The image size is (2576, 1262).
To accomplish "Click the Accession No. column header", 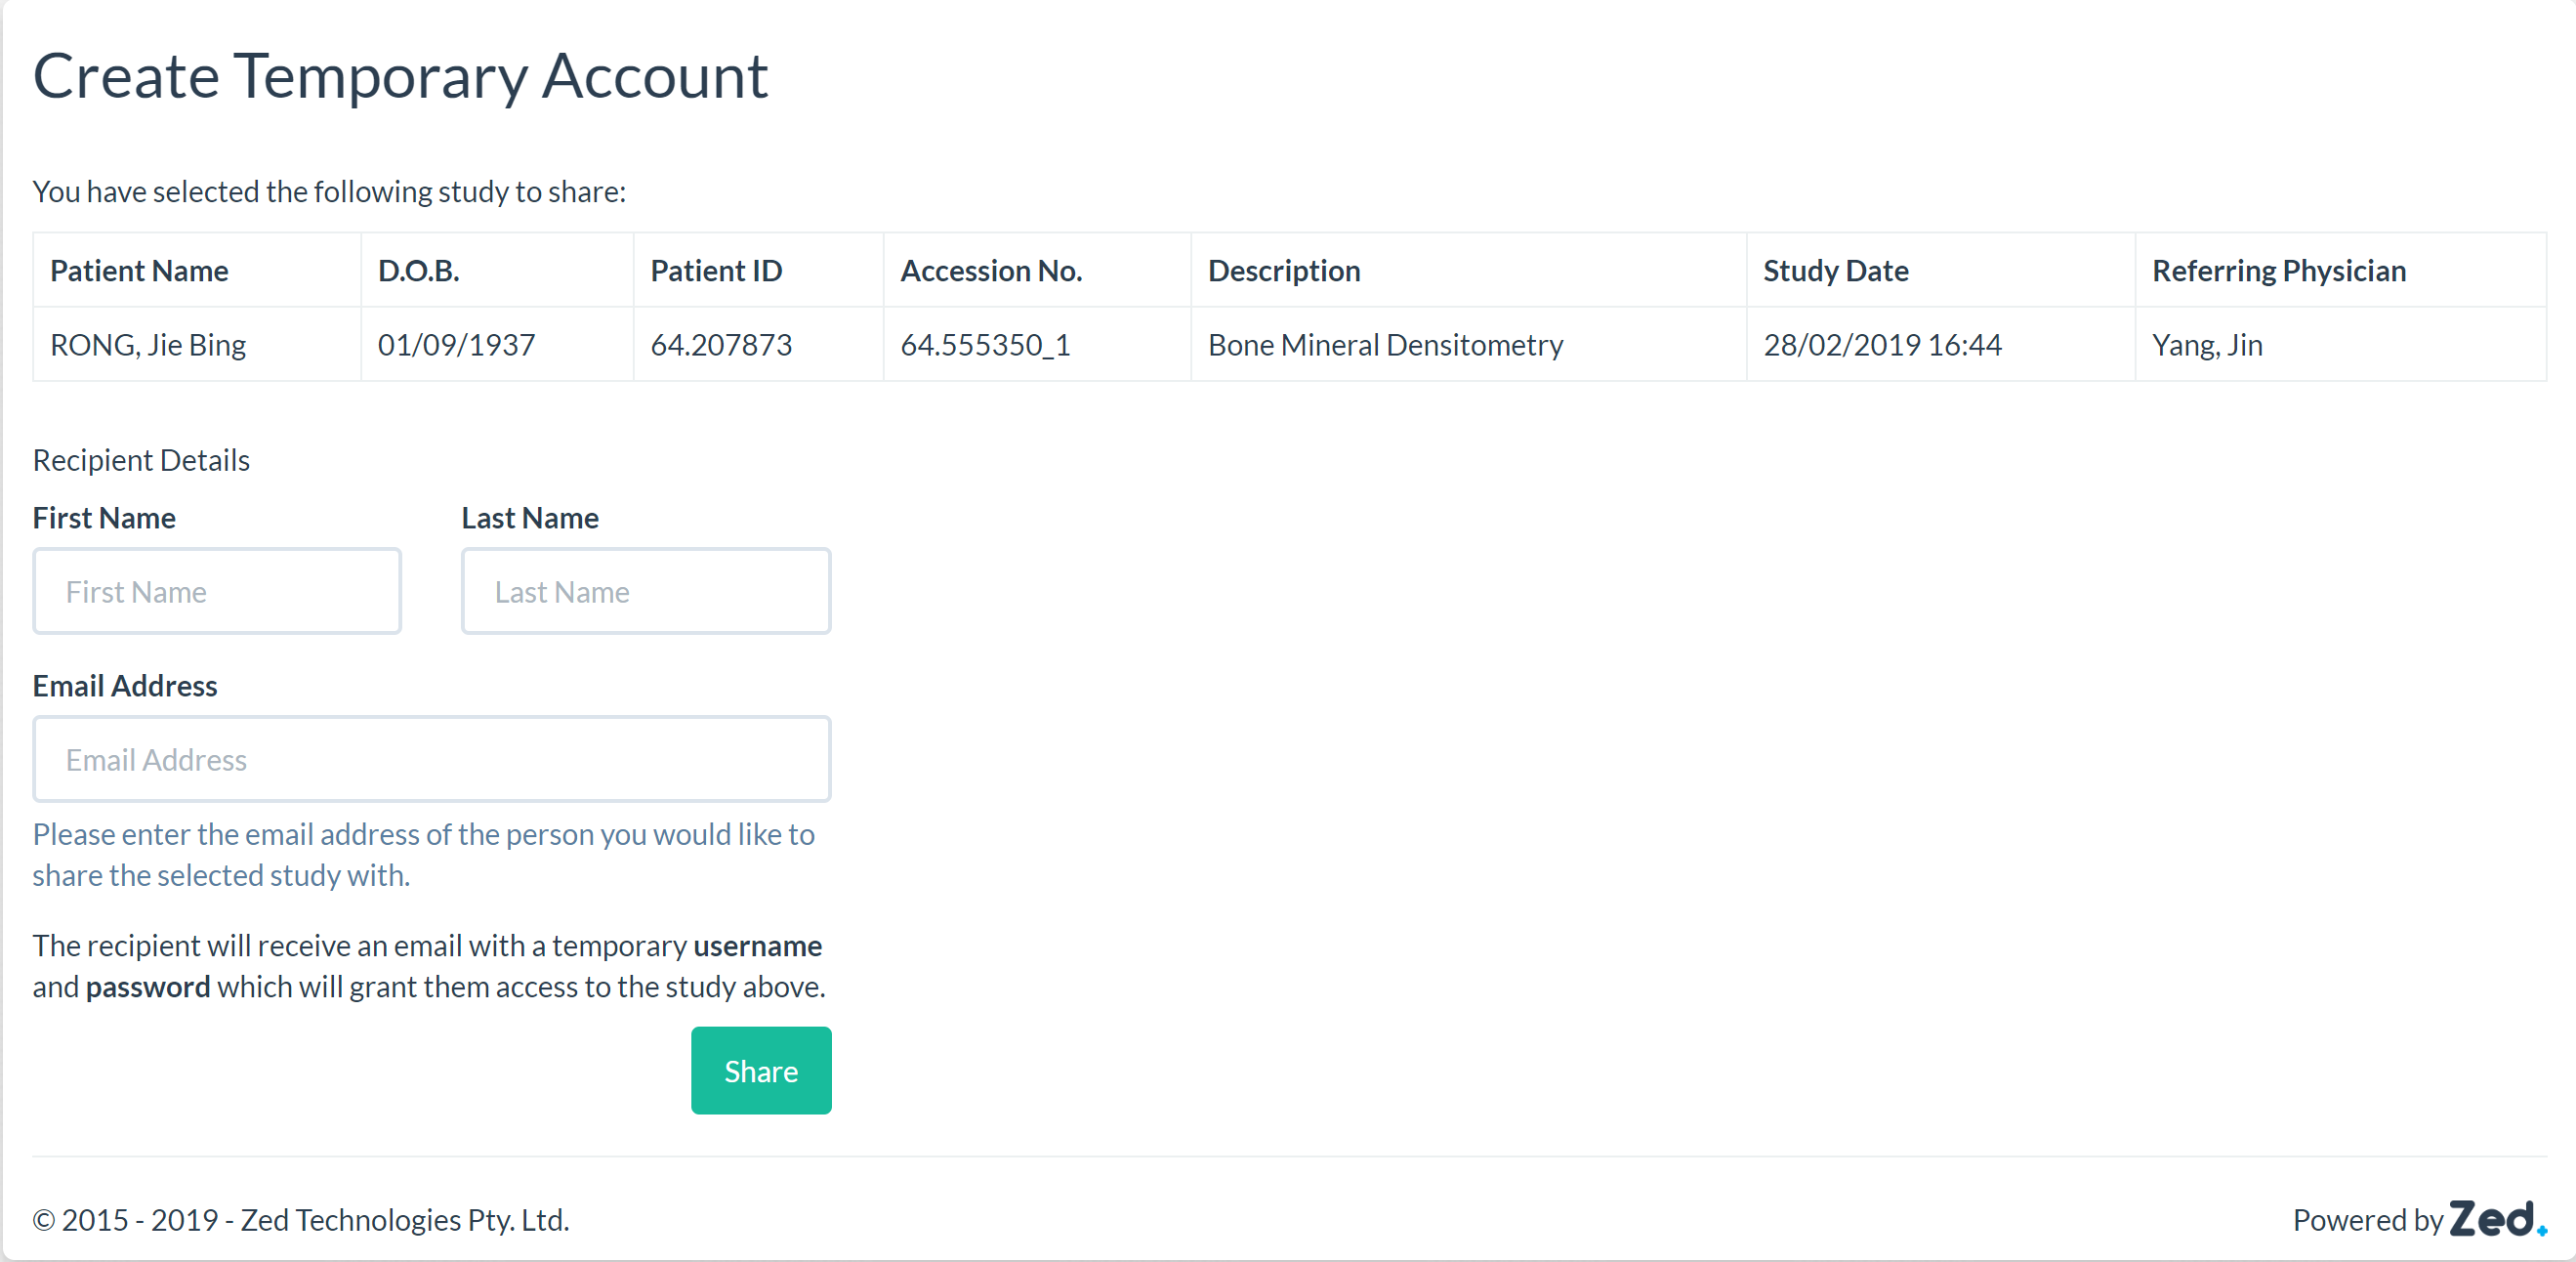I will (x=990, y=271).
